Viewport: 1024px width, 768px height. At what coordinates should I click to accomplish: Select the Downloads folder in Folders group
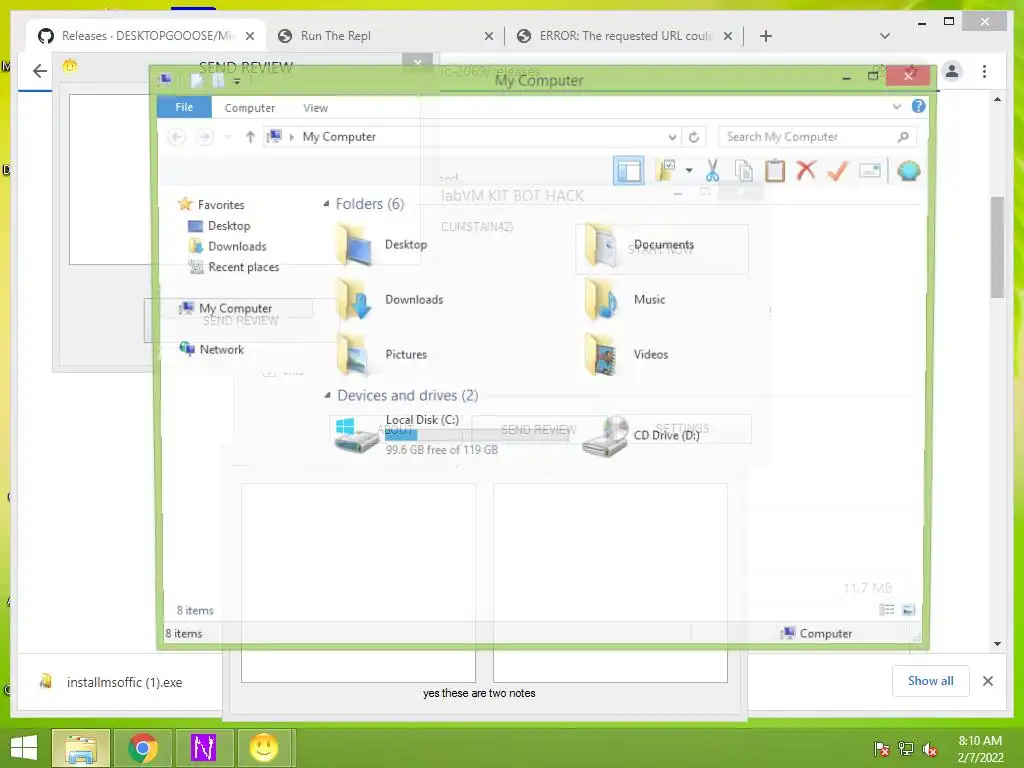tap(389, 300)
